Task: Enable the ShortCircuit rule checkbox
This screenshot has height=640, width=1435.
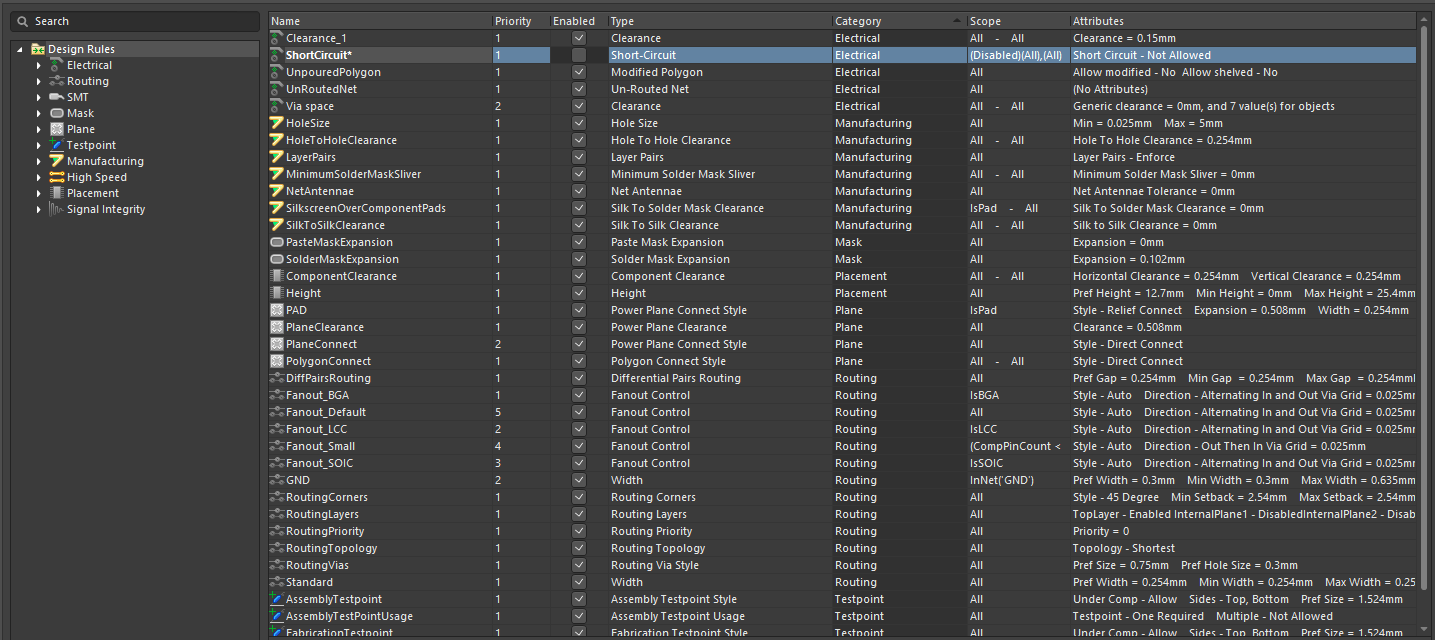Action: point(579,55)
